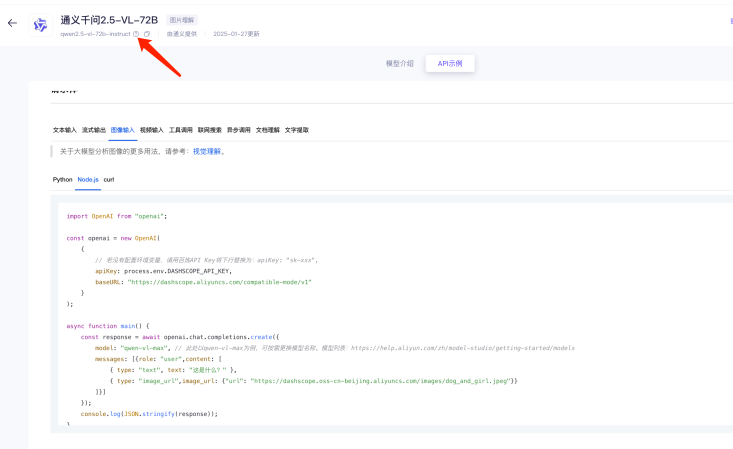Viewport: 733px width, 449px height.
Task: Switch to the 模型介绍 tab
Action: (x=399, y=63)
